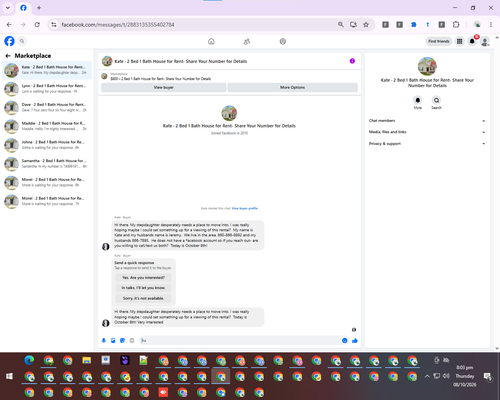Open Maddie's conversation in Marketplace list
Screen dimensions: 500x400
(47, 126)
